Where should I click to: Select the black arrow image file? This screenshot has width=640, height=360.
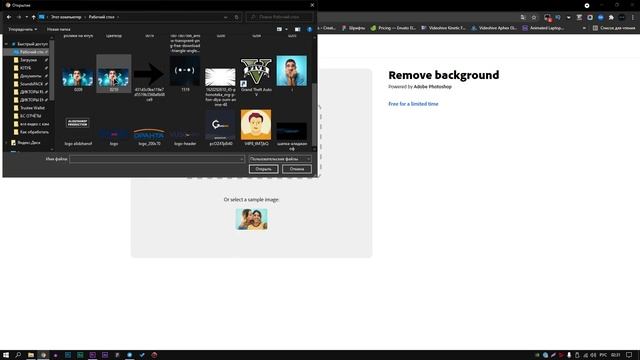pos(149,75)
